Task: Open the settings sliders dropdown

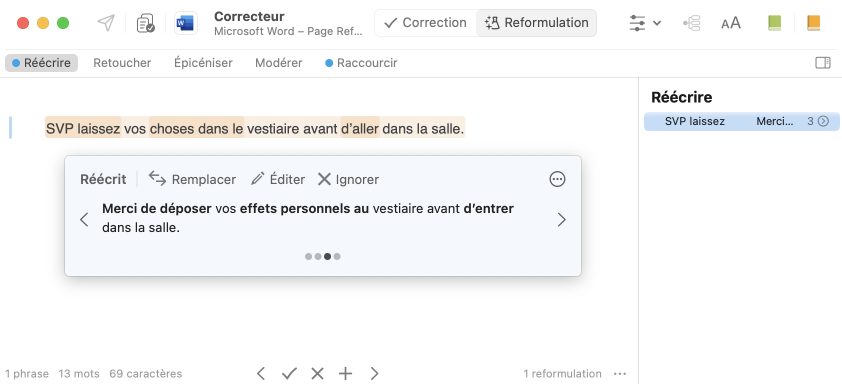Action: point(645,23)
